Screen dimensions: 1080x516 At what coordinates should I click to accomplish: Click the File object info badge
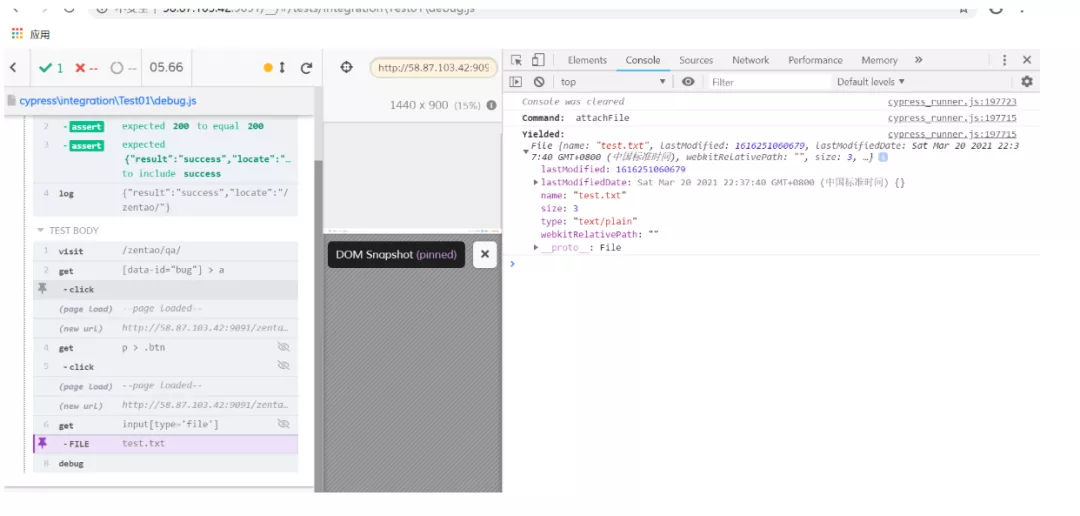click(x=883, y=157)
